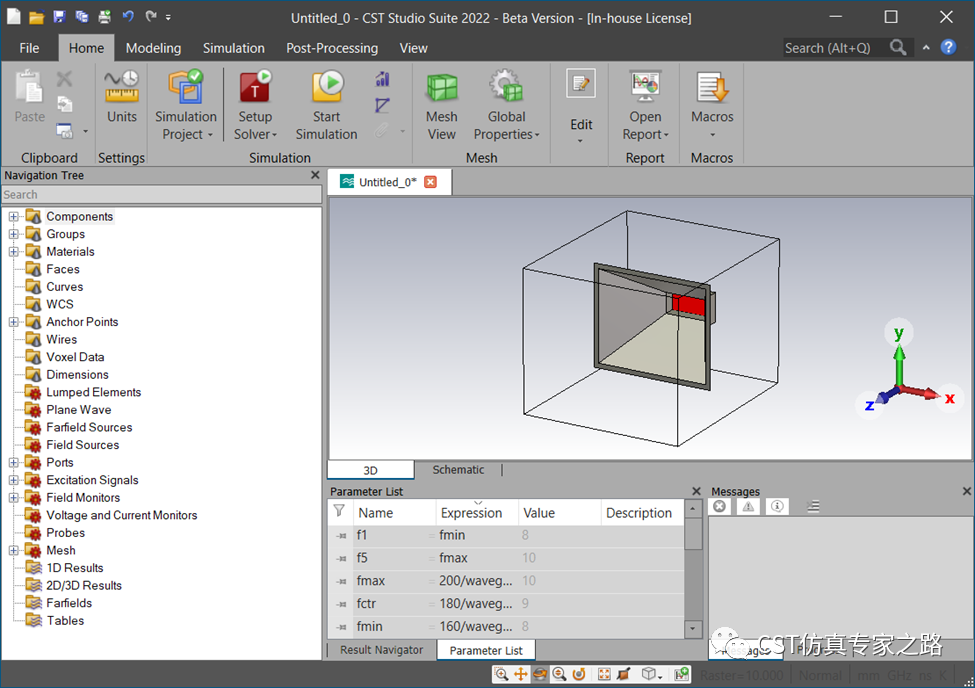The width and height of the screenshot is (975, 688).
Task: Click the Start Simulation button
Action: click(326, 105)
